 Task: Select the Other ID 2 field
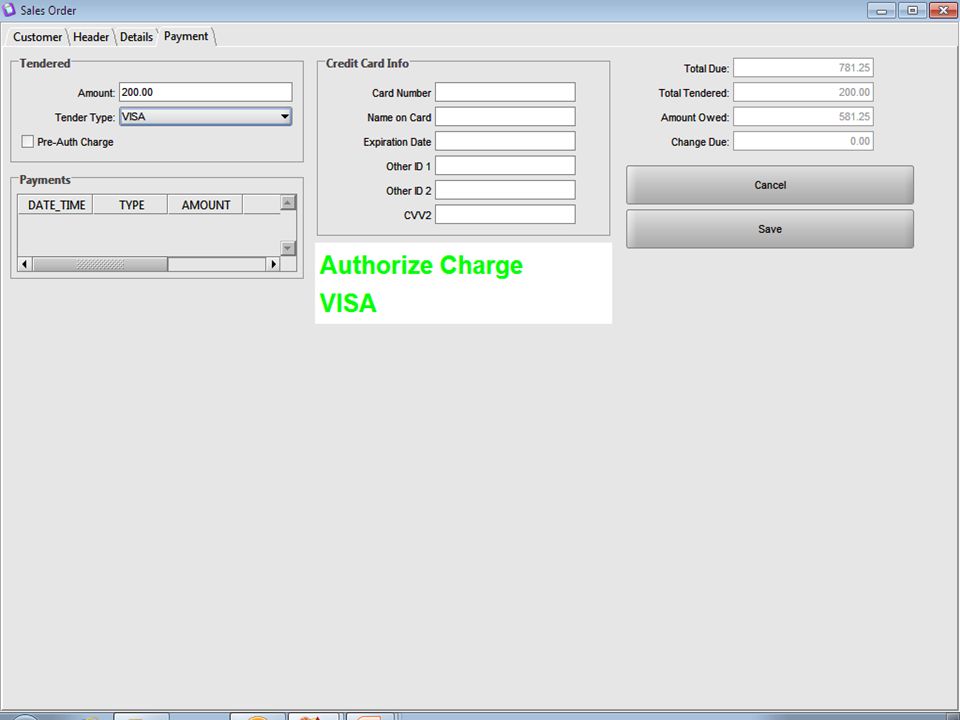coord(505,190)
